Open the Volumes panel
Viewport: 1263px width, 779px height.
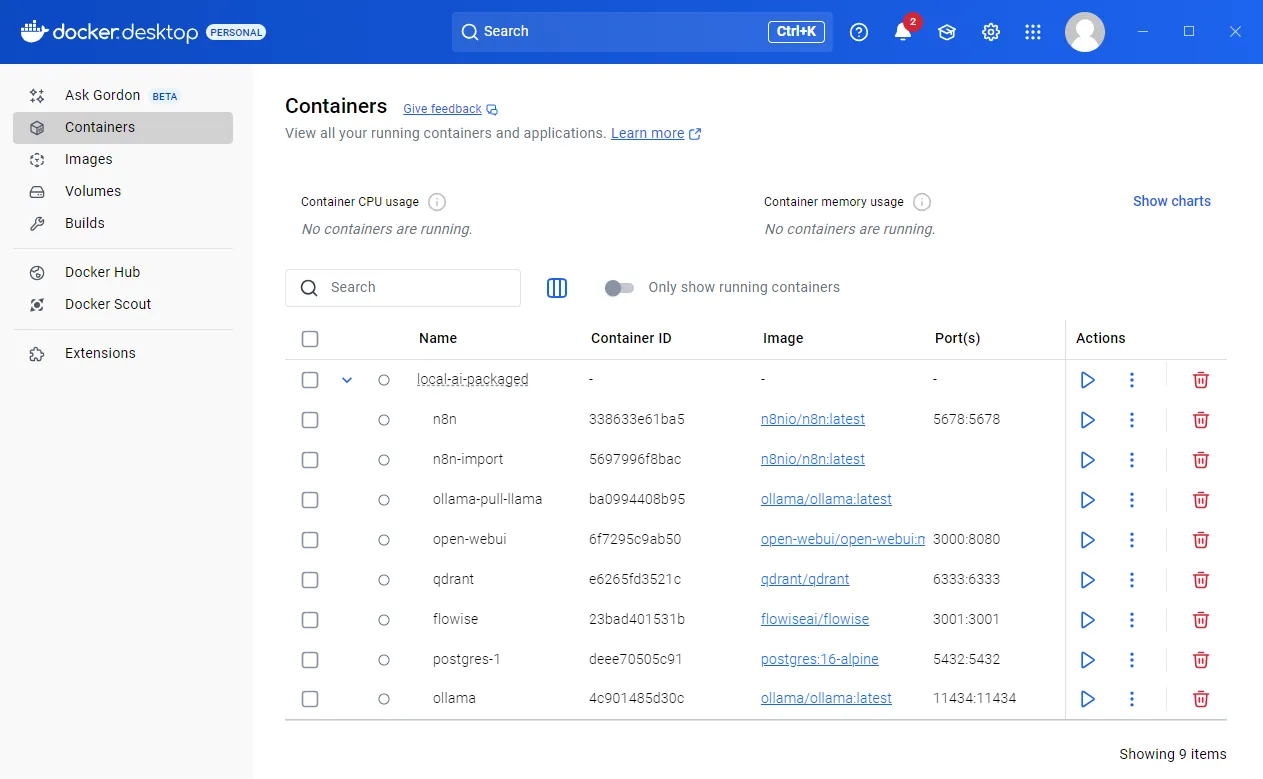[x=93, y=191]
